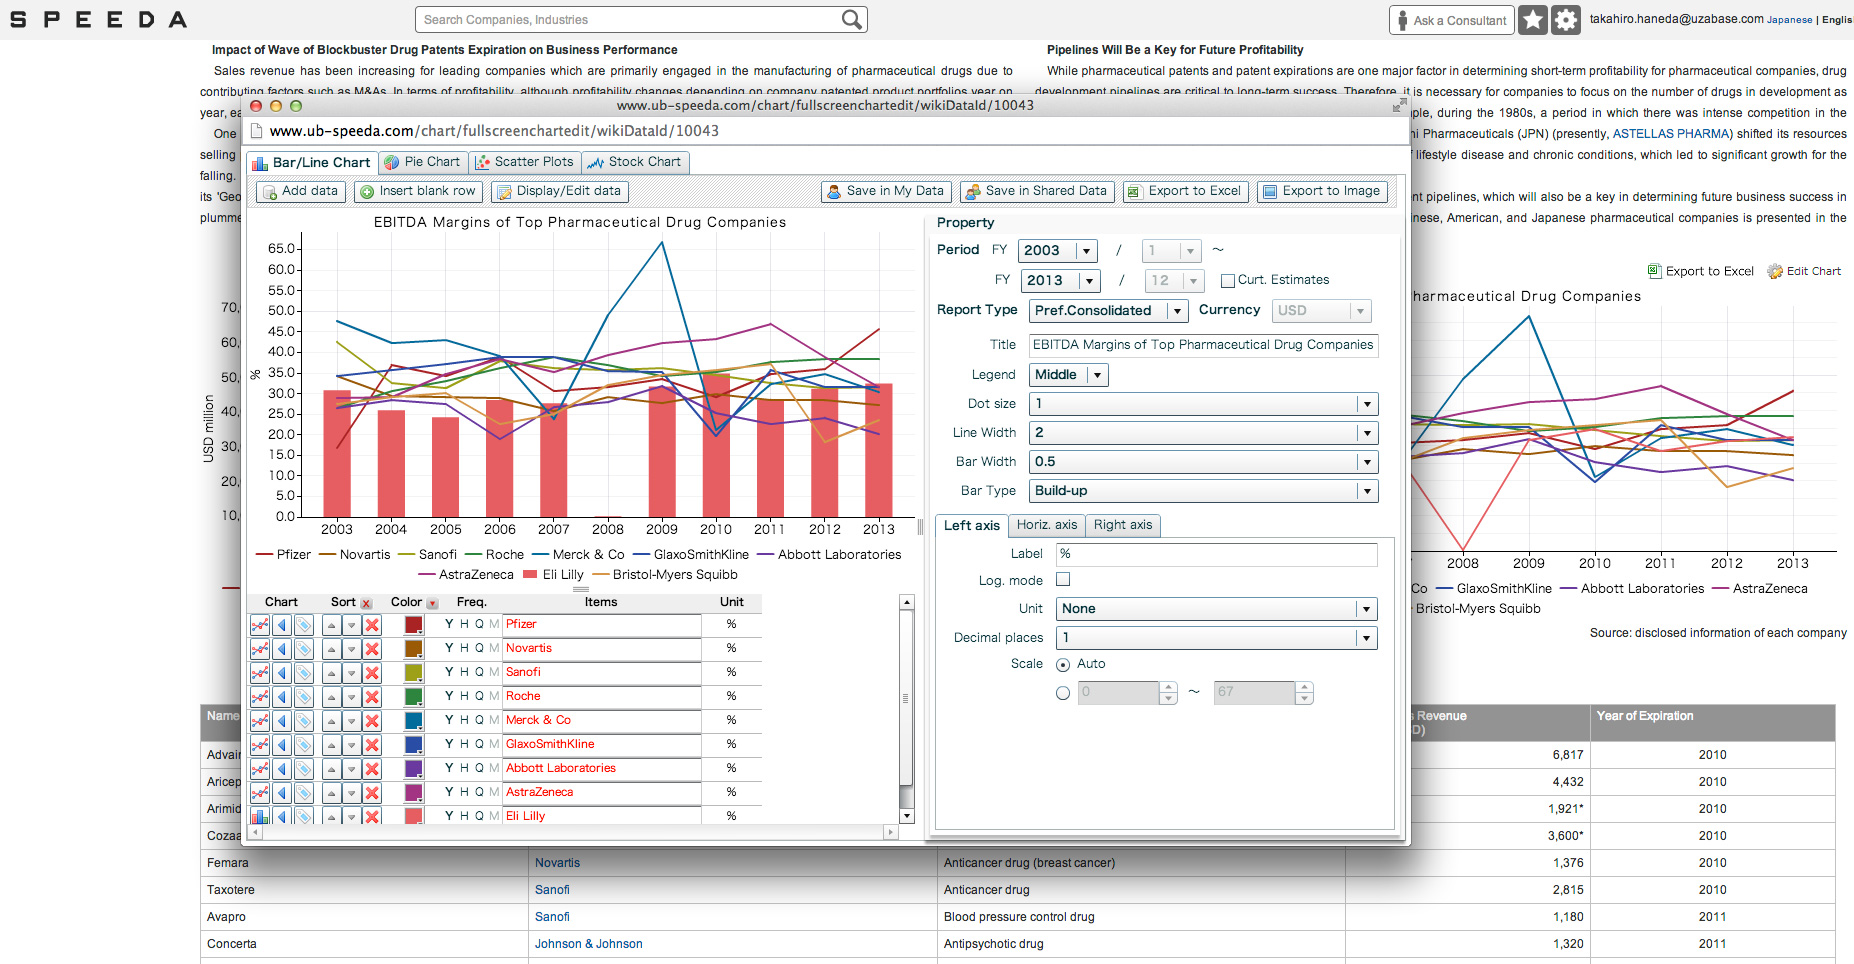1854x964 pixels.
Task: Click the Export to Image button
Action: pyautogui.click(x=1322, y=191)
